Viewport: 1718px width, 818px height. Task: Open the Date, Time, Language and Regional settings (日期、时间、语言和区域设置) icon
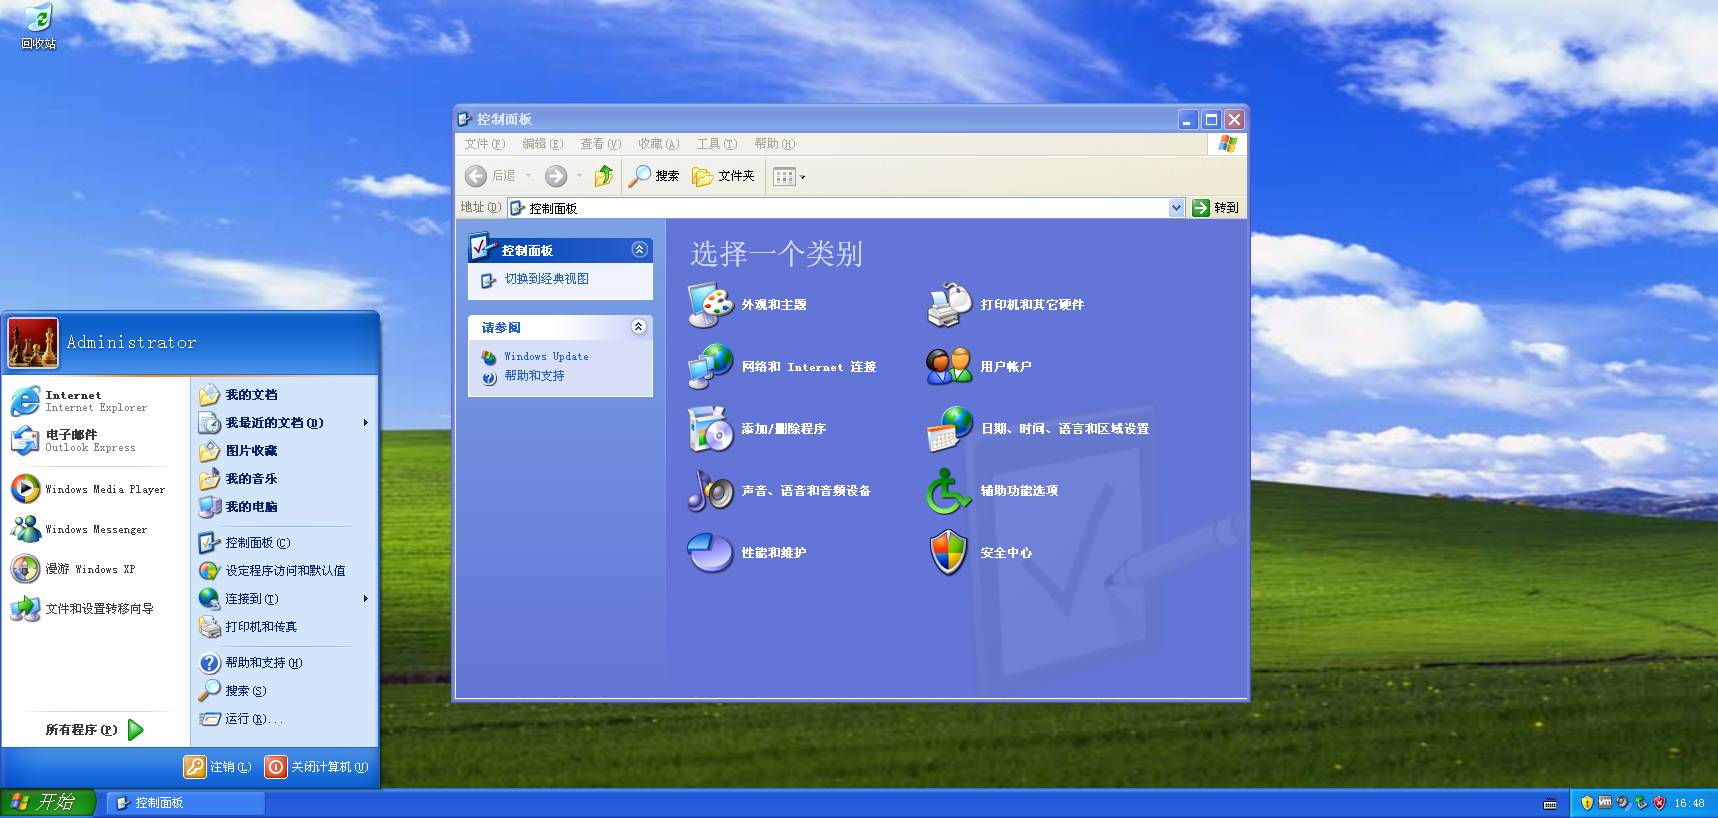coord(950,429)
